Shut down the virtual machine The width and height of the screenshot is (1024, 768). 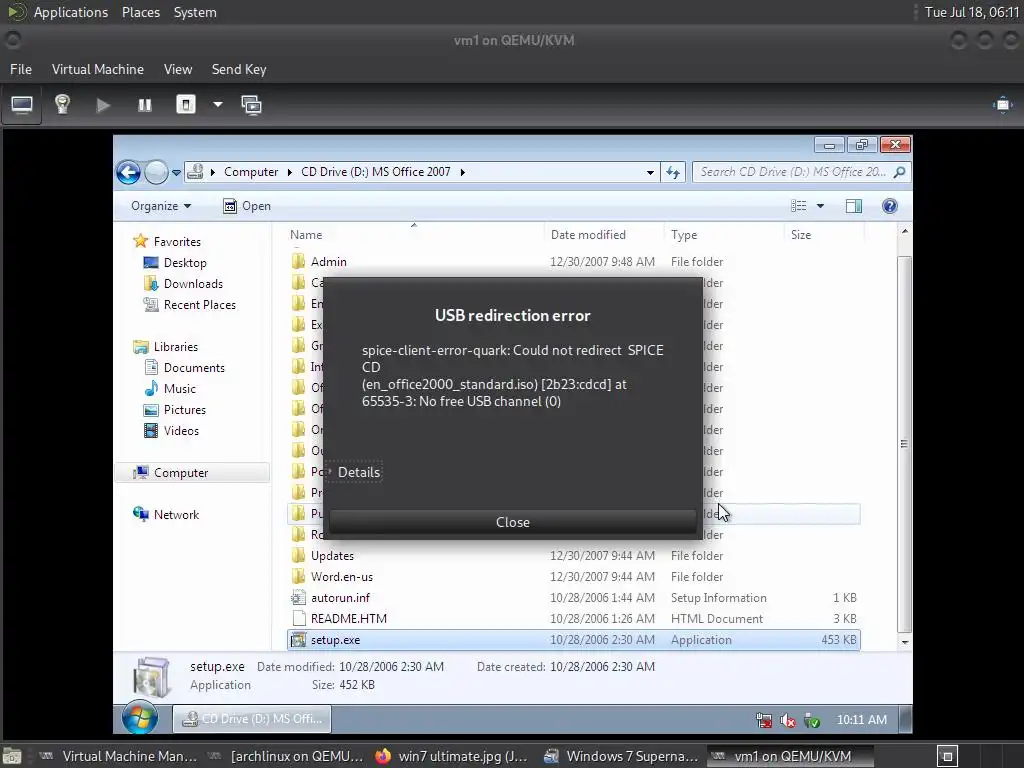pos(186,105)
